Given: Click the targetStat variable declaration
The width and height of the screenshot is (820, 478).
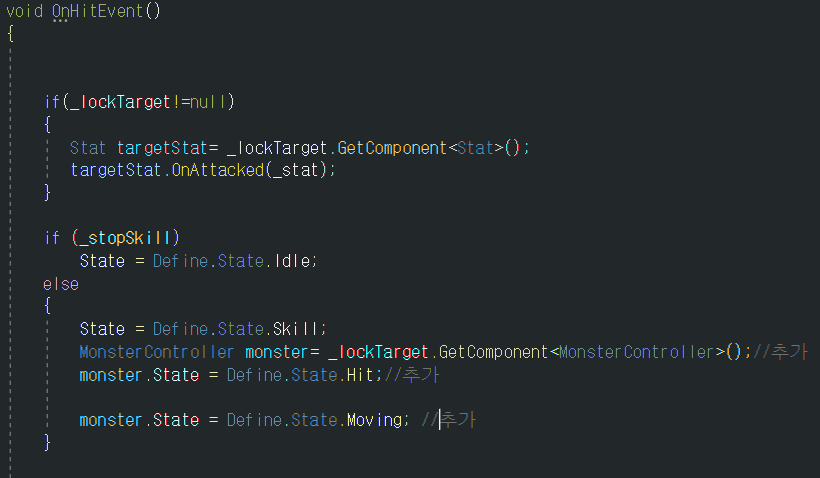Looking at the screenshot, I should (x=162, y=148).
